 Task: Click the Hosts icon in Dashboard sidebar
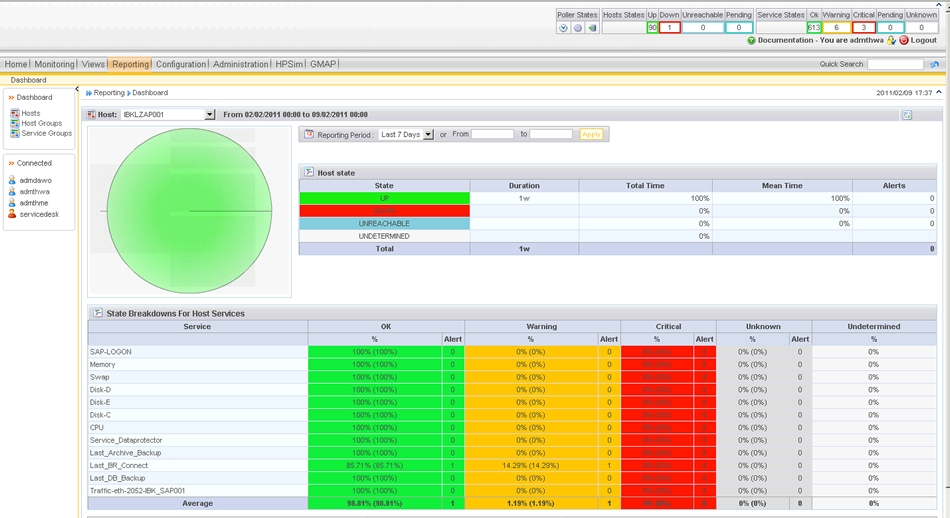pos(15,113)
